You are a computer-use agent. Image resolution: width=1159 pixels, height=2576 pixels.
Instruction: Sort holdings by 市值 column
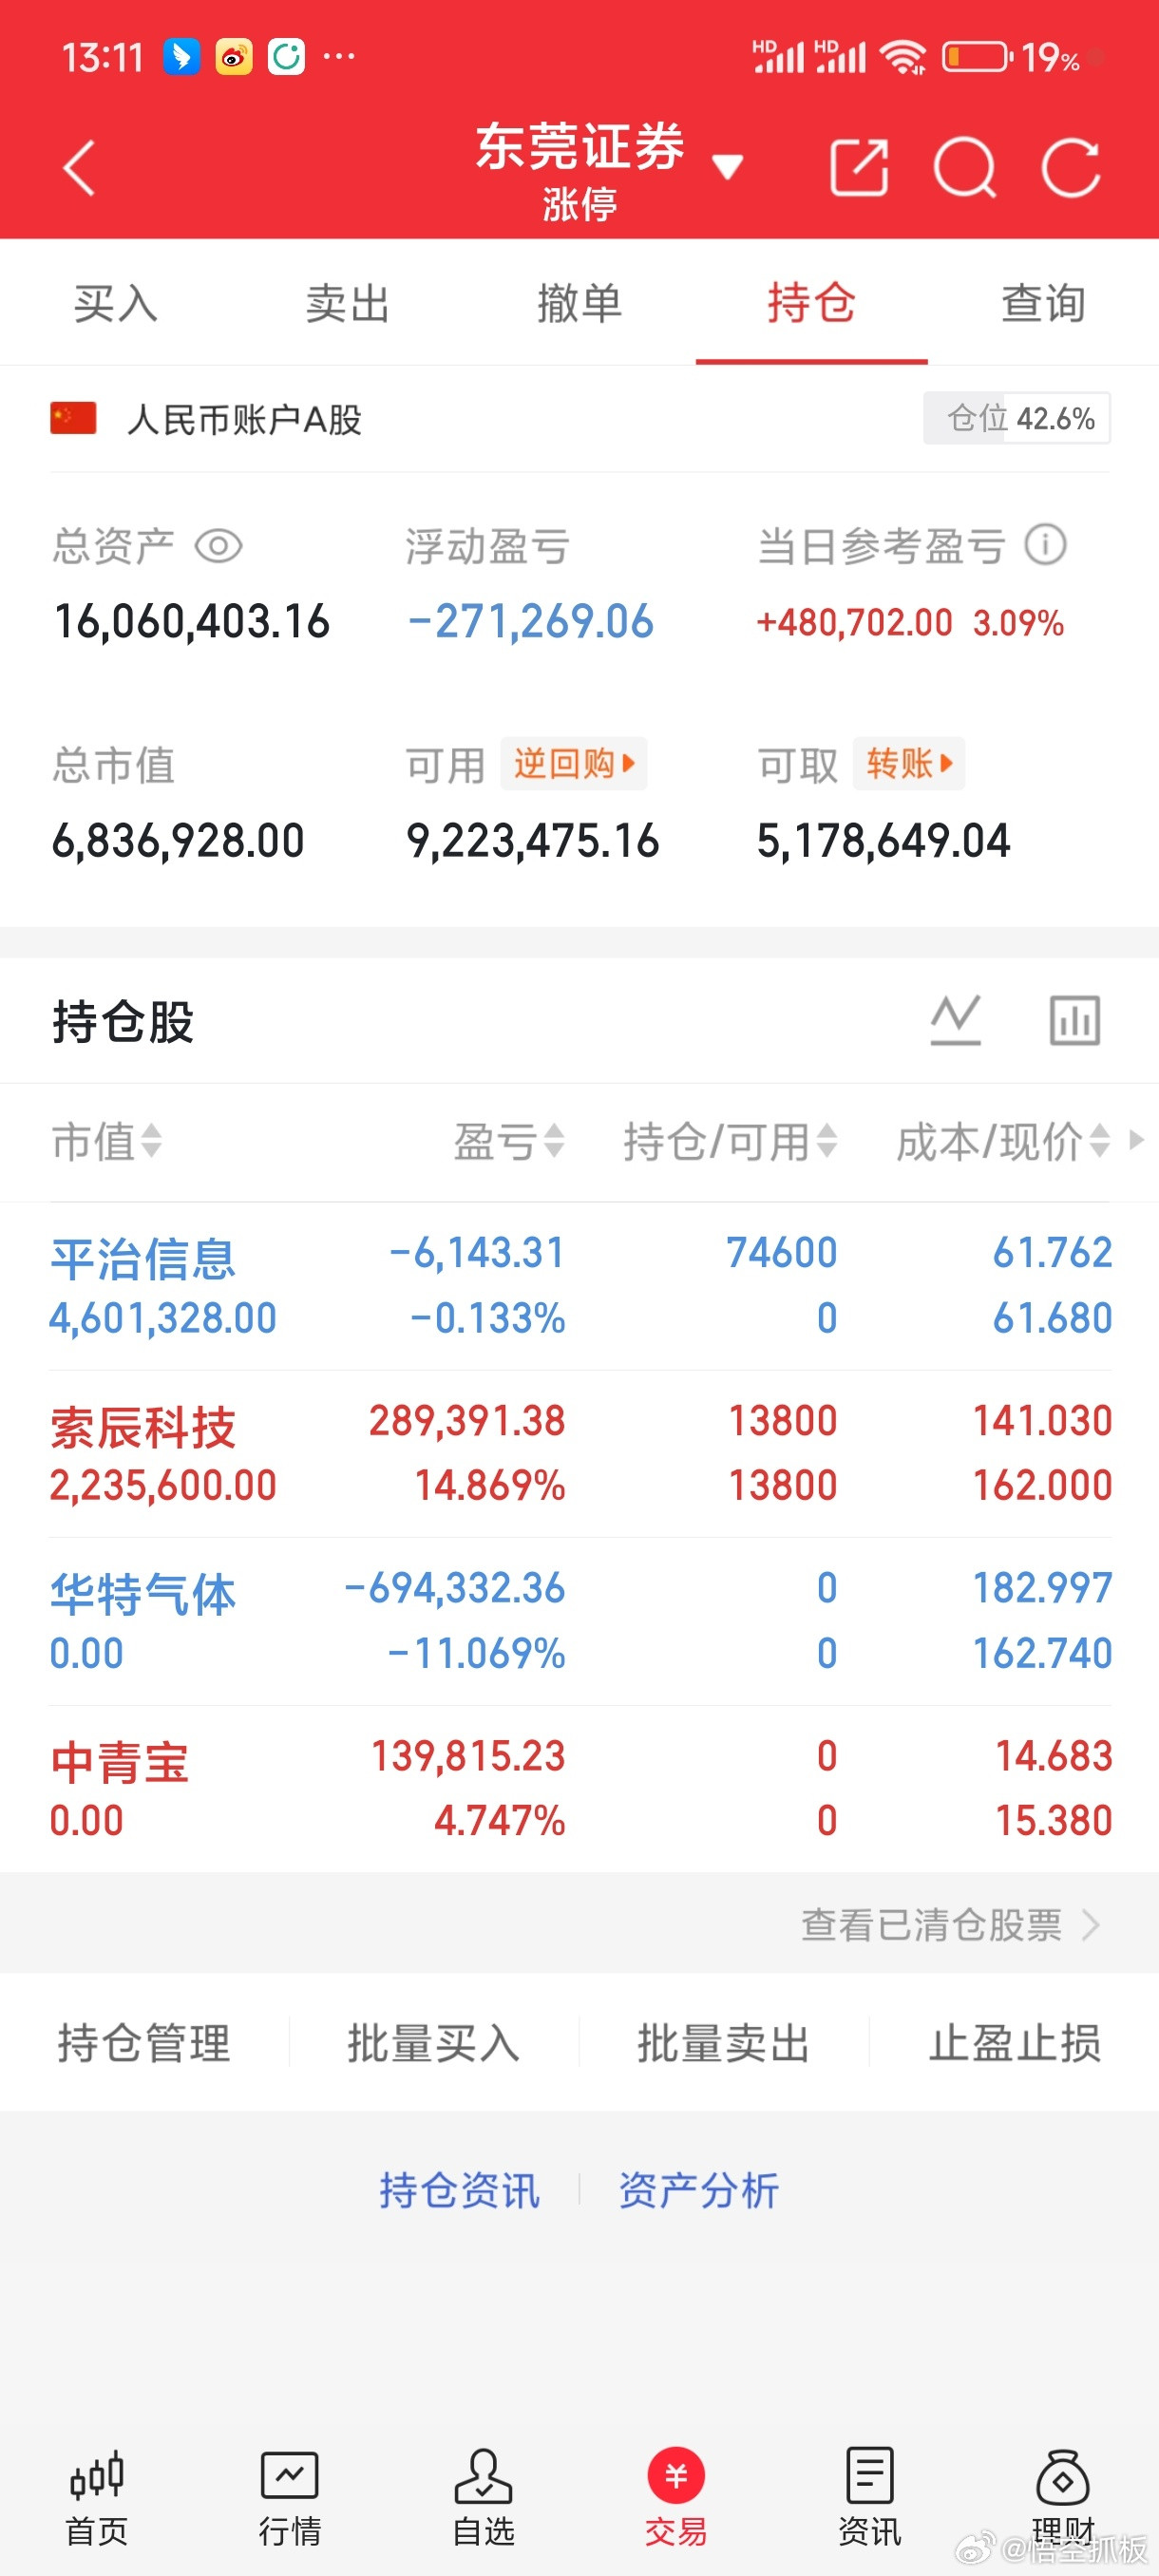(106, 1141)
